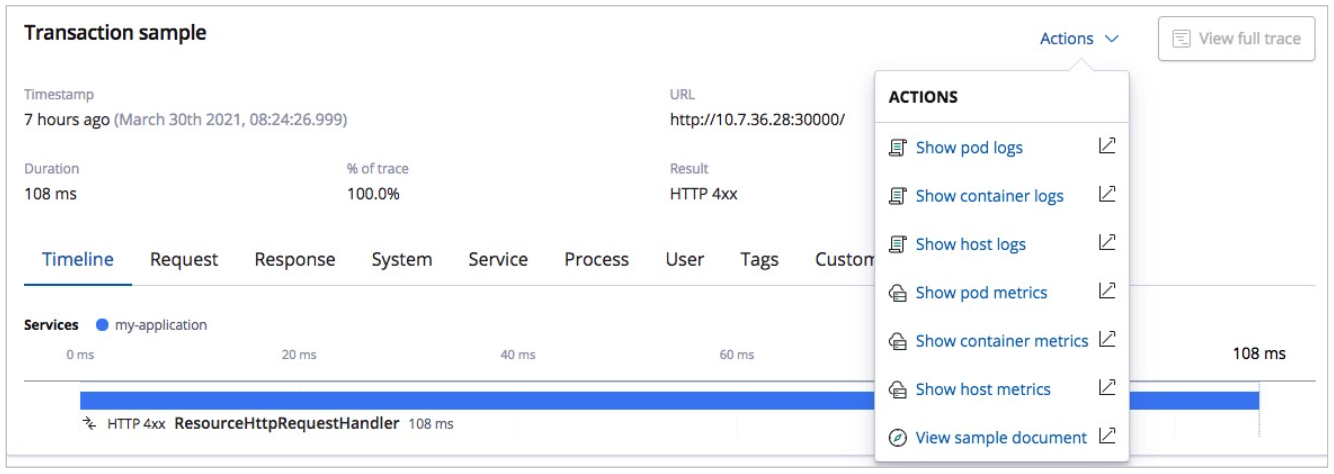Click the metrics icon beside Show container metrics
Image resolution: width=1334 pixels, height=474 pixels.
pos(897,341)
